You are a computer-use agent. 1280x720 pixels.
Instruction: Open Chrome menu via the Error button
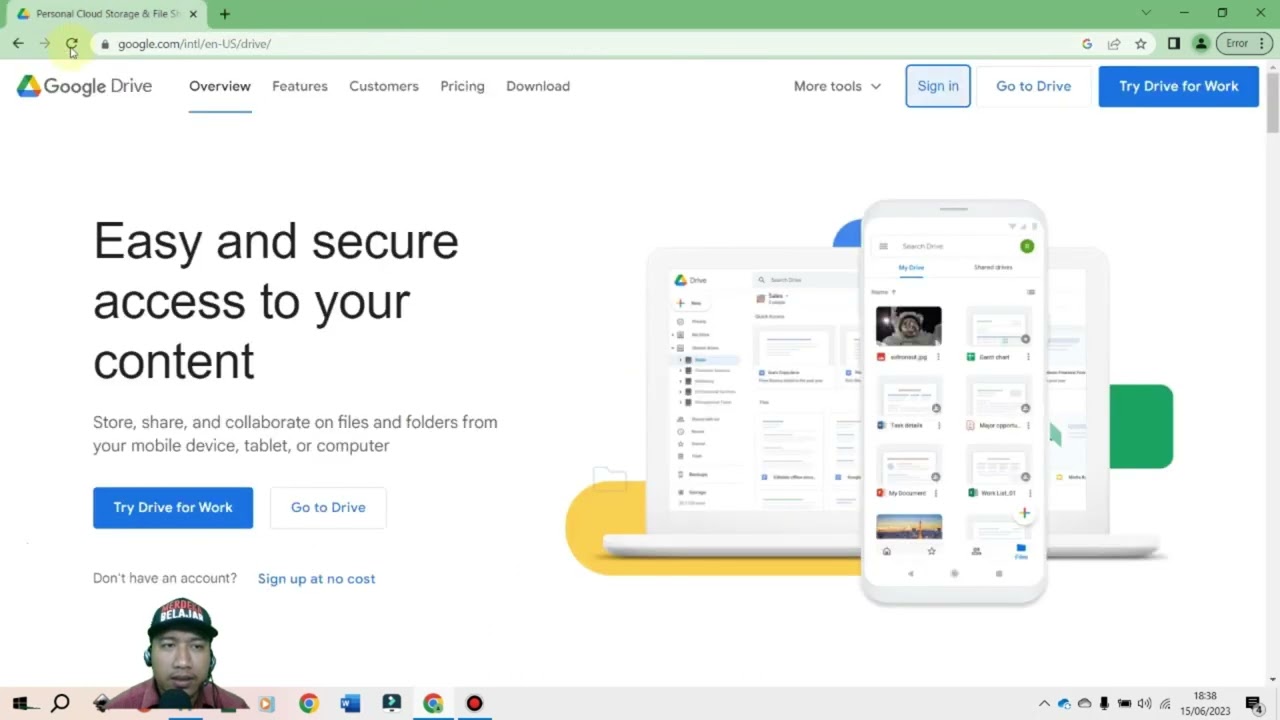pyautogui.click(x=1245, y=44)
